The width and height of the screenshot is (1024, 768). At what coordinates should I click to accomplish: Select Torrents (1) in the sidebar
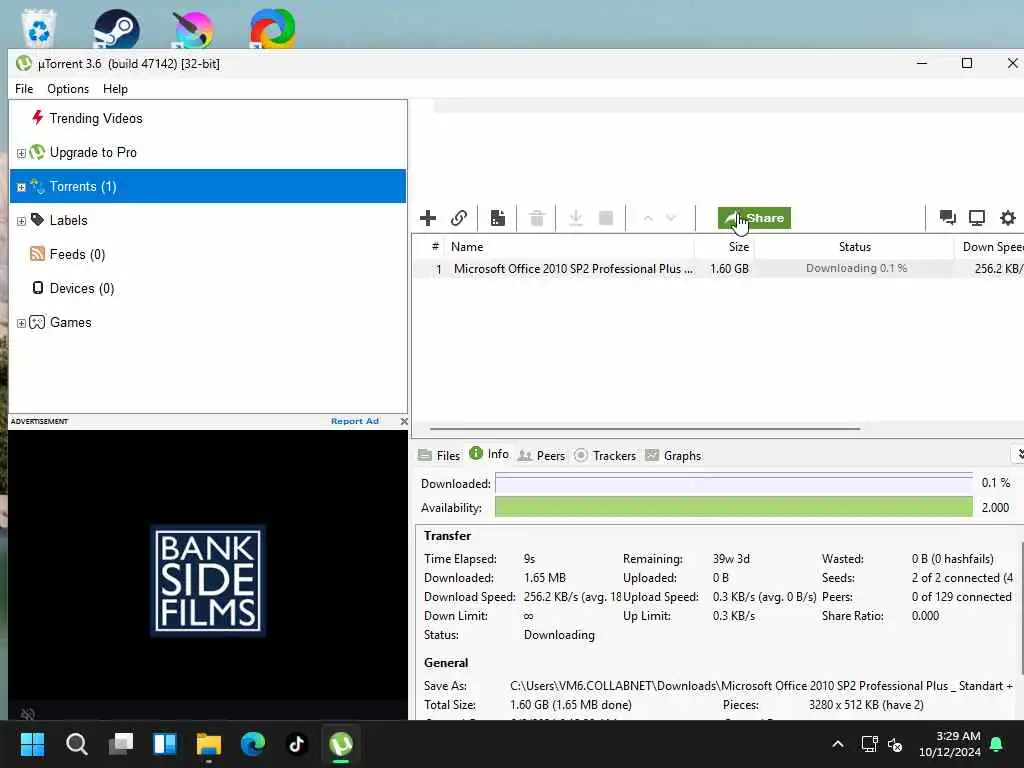point(208,186)
